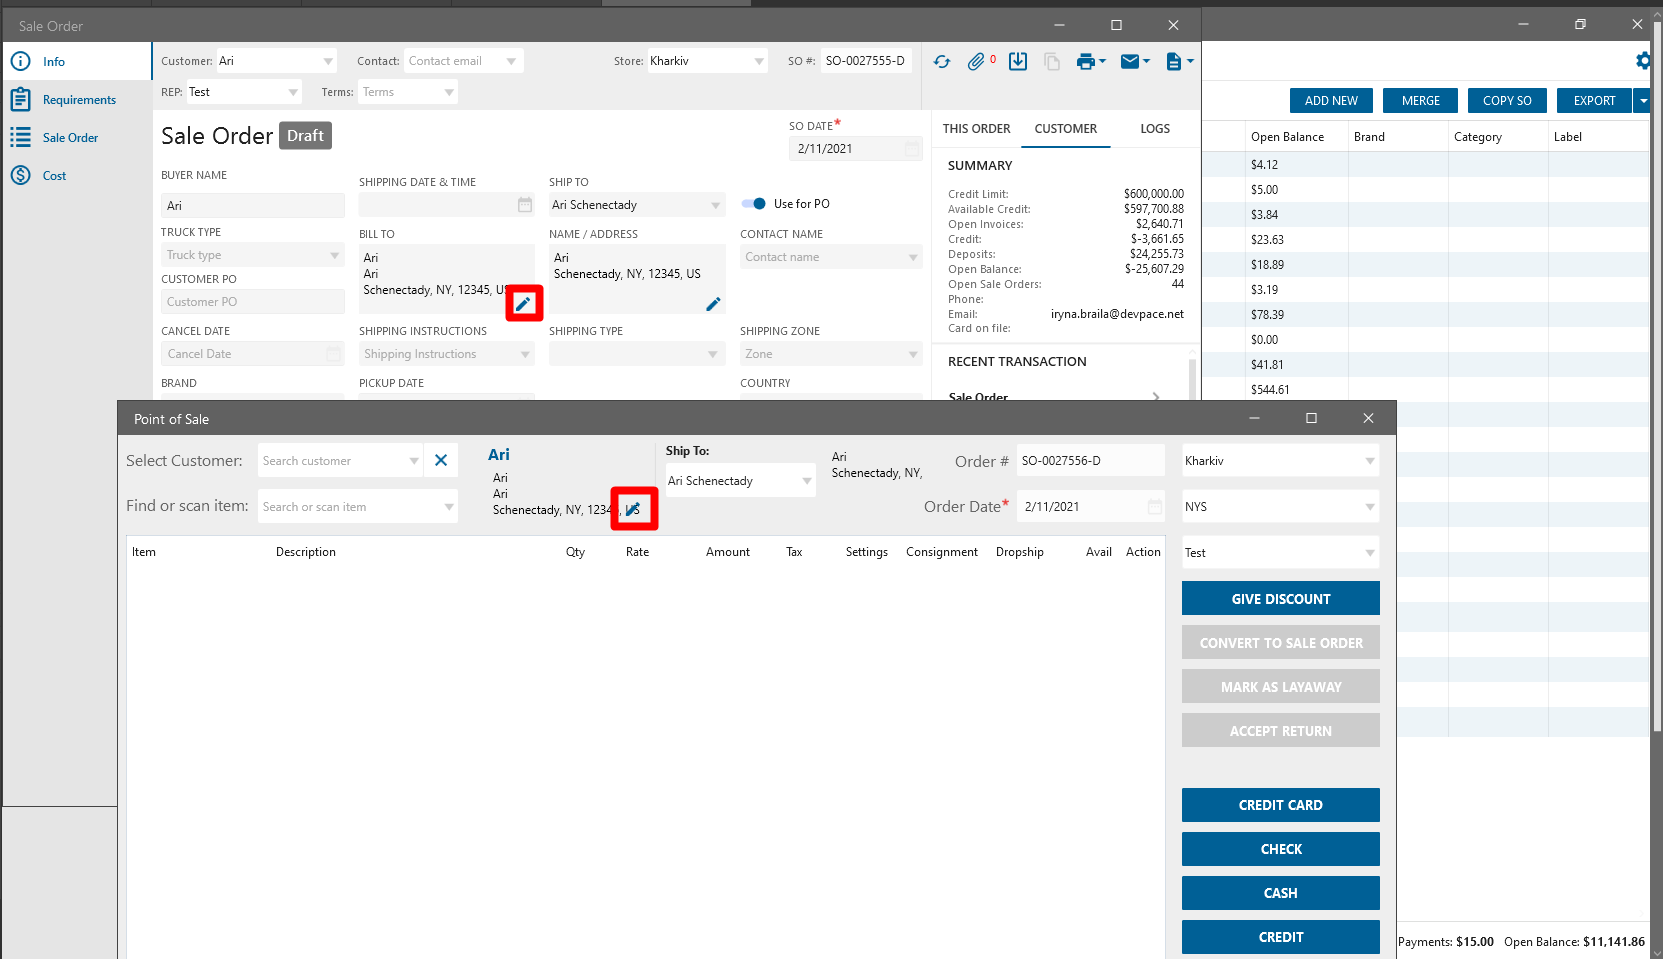Click the Order # field in Point of Sale
The image size is (1663, 959).
[1091, 461]
